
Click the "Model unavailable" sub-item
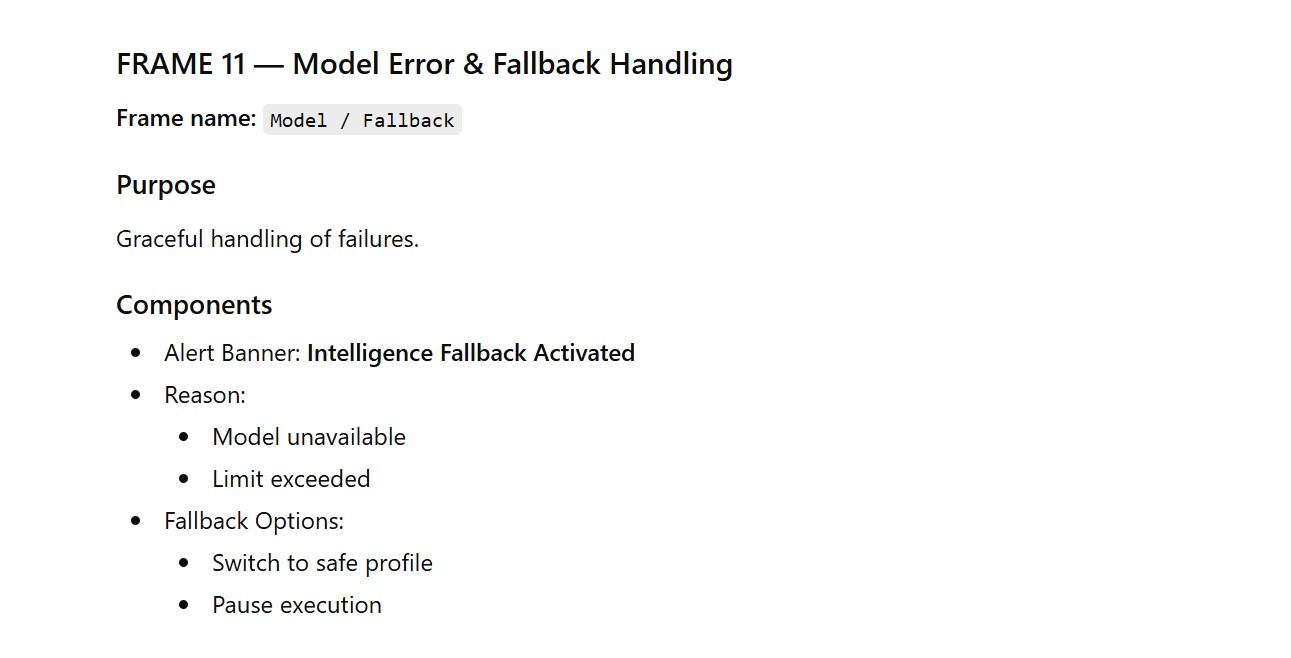coord(309,437)
